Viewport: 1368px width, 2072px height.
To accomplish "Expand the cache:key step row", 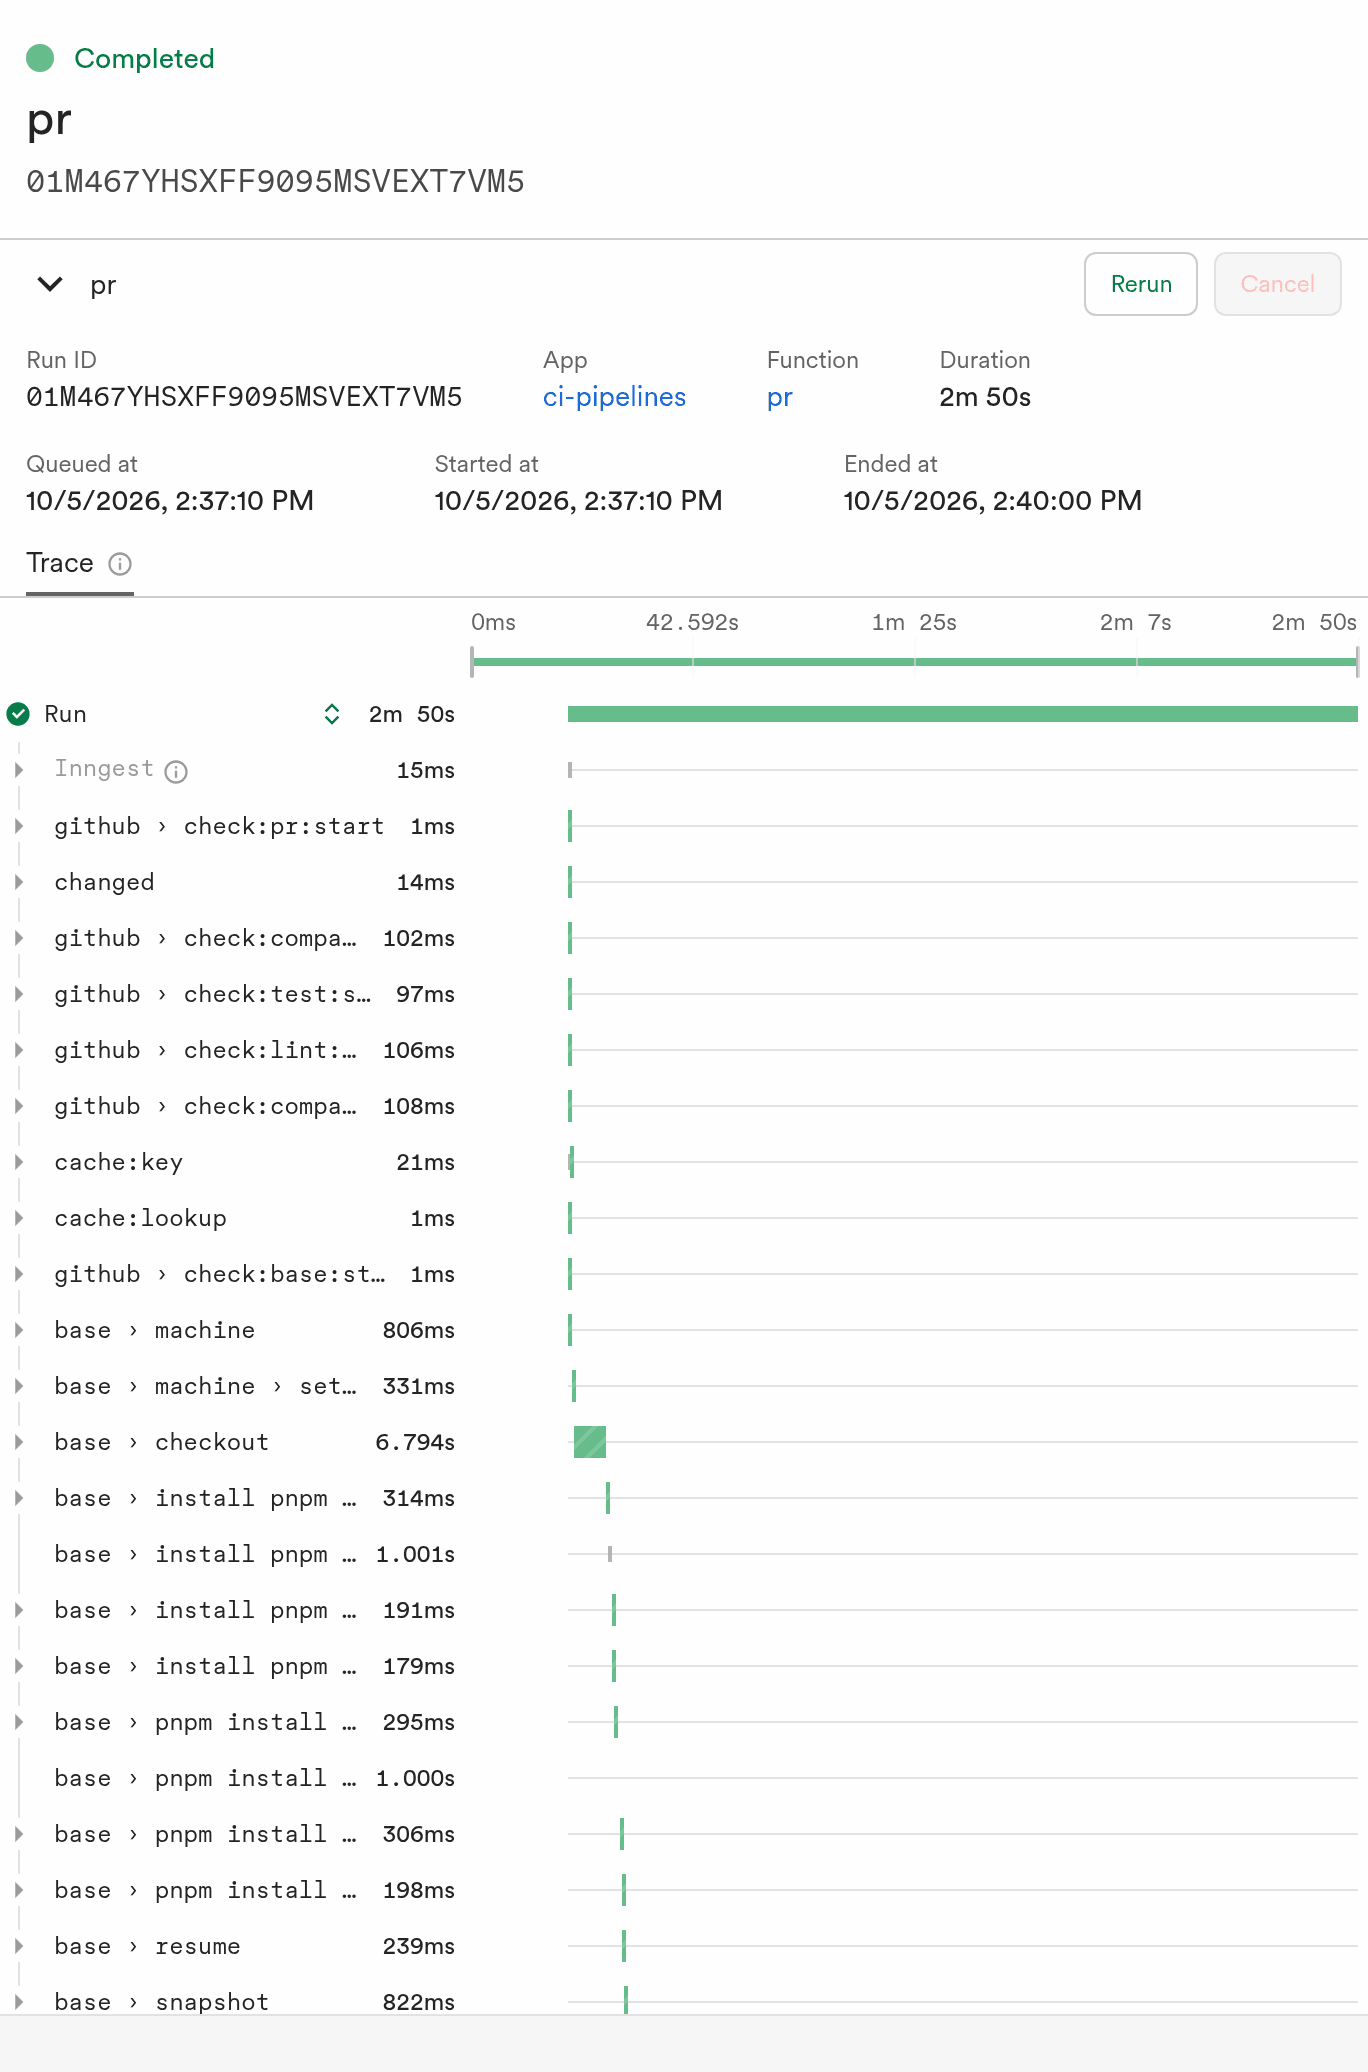I will click(x=19, y=1162).
